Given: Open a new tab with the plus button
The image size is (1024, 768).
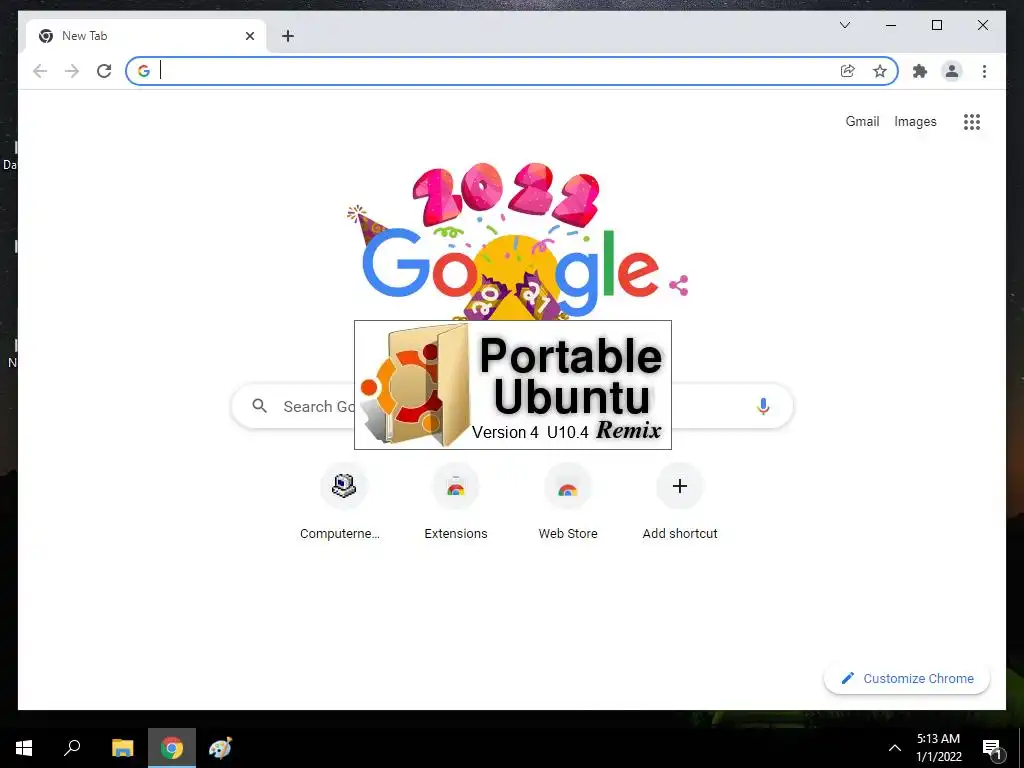Looking at the screenshot, I should (288, 36).
